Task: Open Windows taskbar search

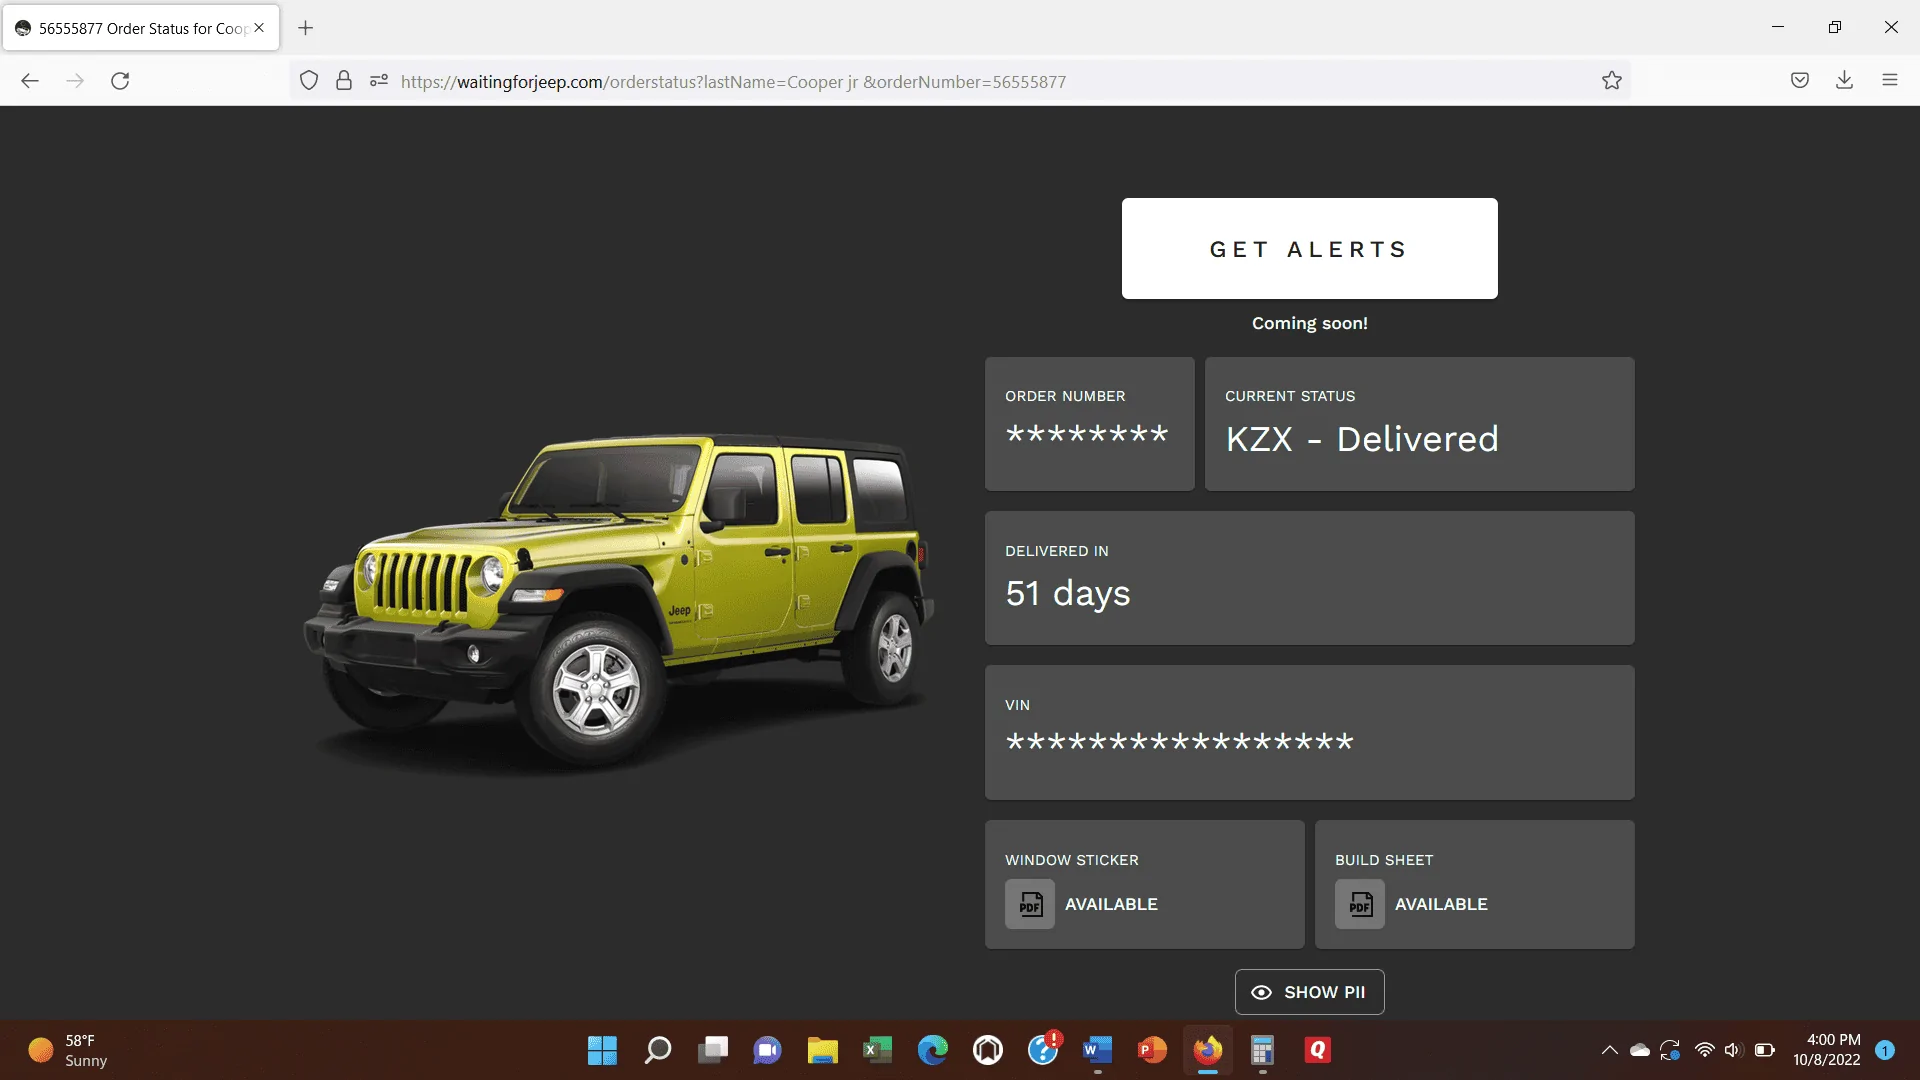Action: 657,1050
